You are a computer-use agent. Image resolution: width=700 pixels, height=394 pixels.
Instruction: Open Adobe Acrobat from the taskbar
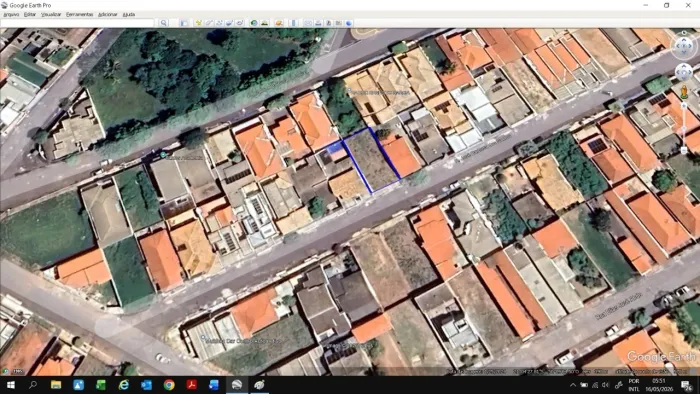192,385
